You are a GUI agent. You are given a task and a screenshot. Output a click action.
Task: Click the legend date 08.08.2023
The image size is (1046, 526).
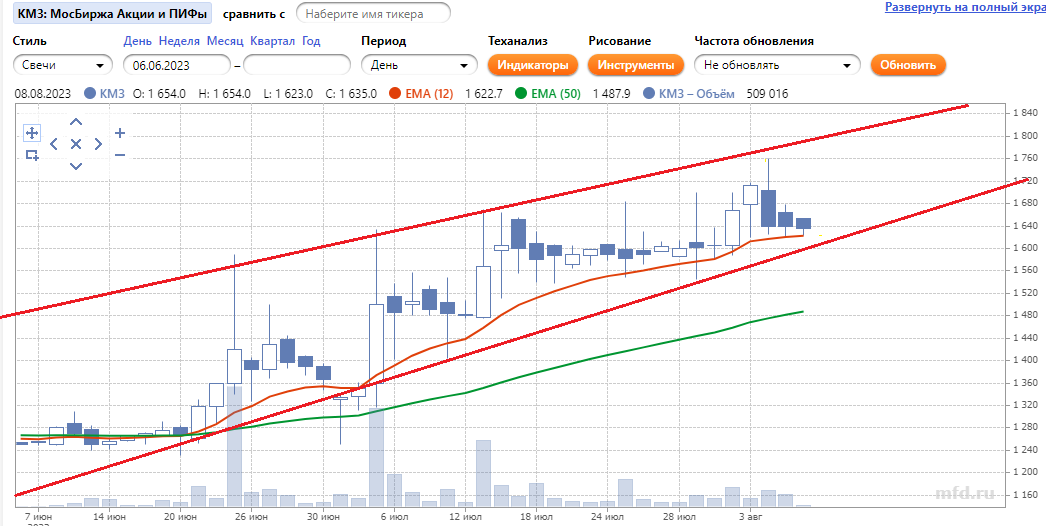tap(42, 94)
